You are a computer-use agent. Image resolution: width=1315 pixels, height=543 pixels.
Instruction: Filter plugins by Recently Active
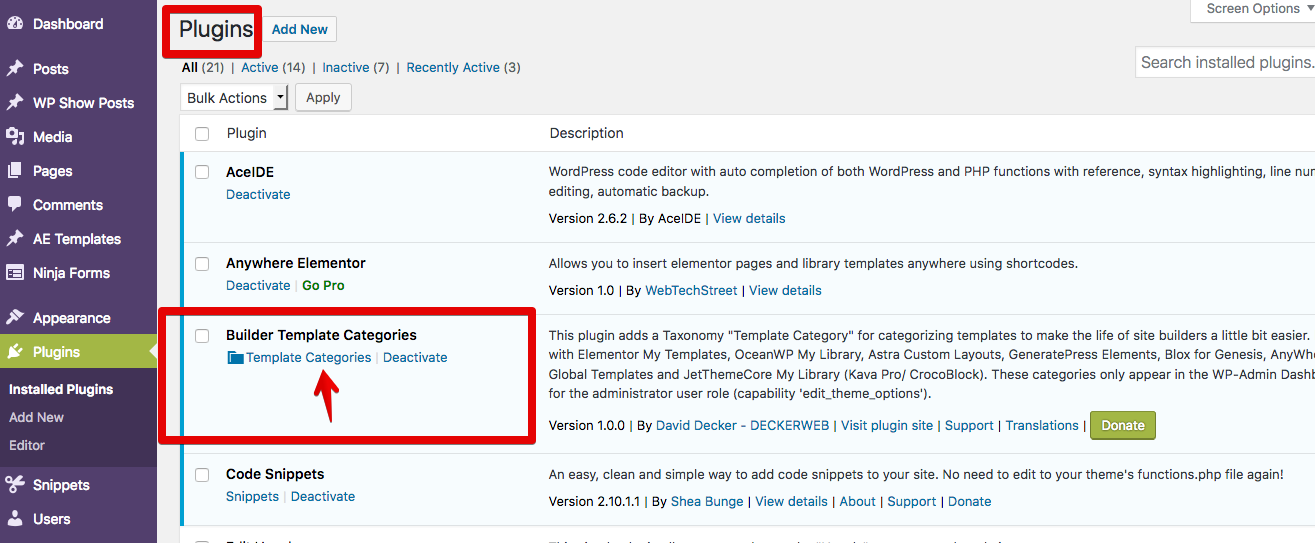453,67
